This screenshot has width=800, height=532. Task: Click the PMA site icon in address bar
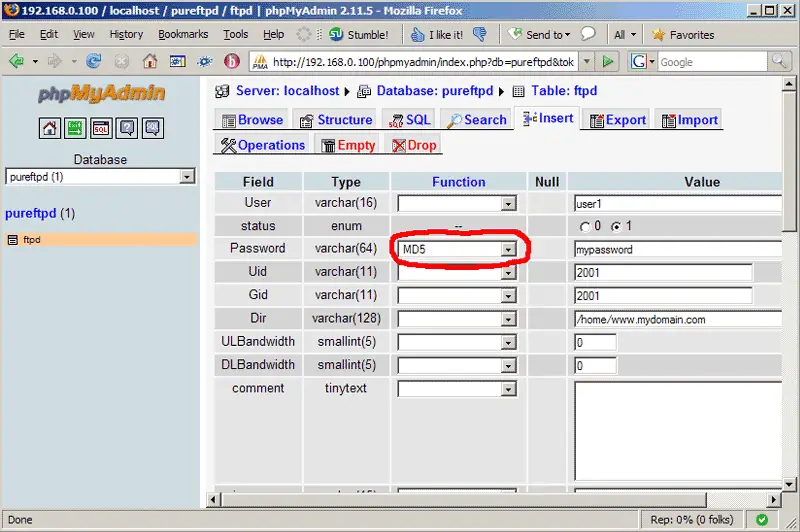pos(260,62)
